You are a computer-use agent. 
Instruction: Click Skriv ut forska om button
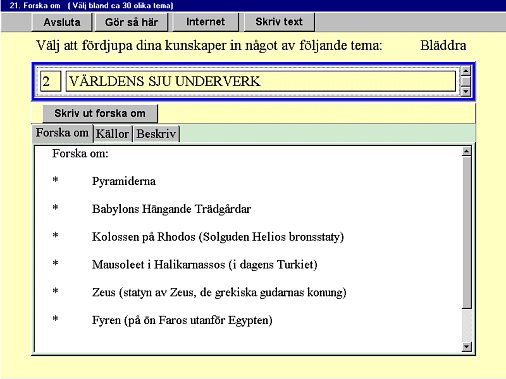pos(100,113)
